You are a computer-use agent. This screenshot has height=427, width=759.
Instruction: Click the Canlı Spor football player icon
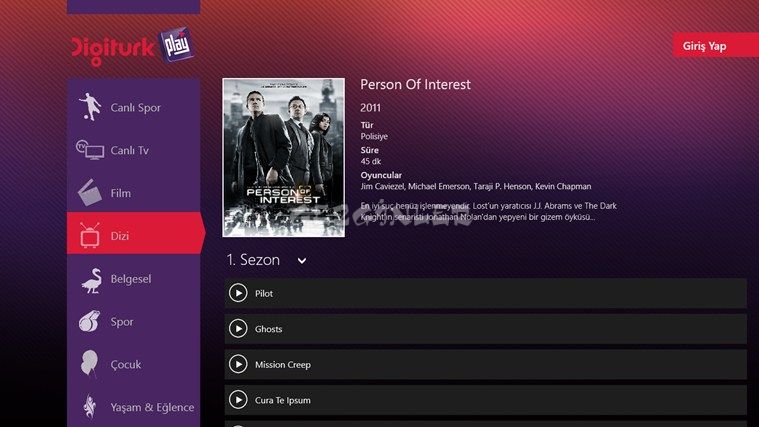click(x=90, y=107)
